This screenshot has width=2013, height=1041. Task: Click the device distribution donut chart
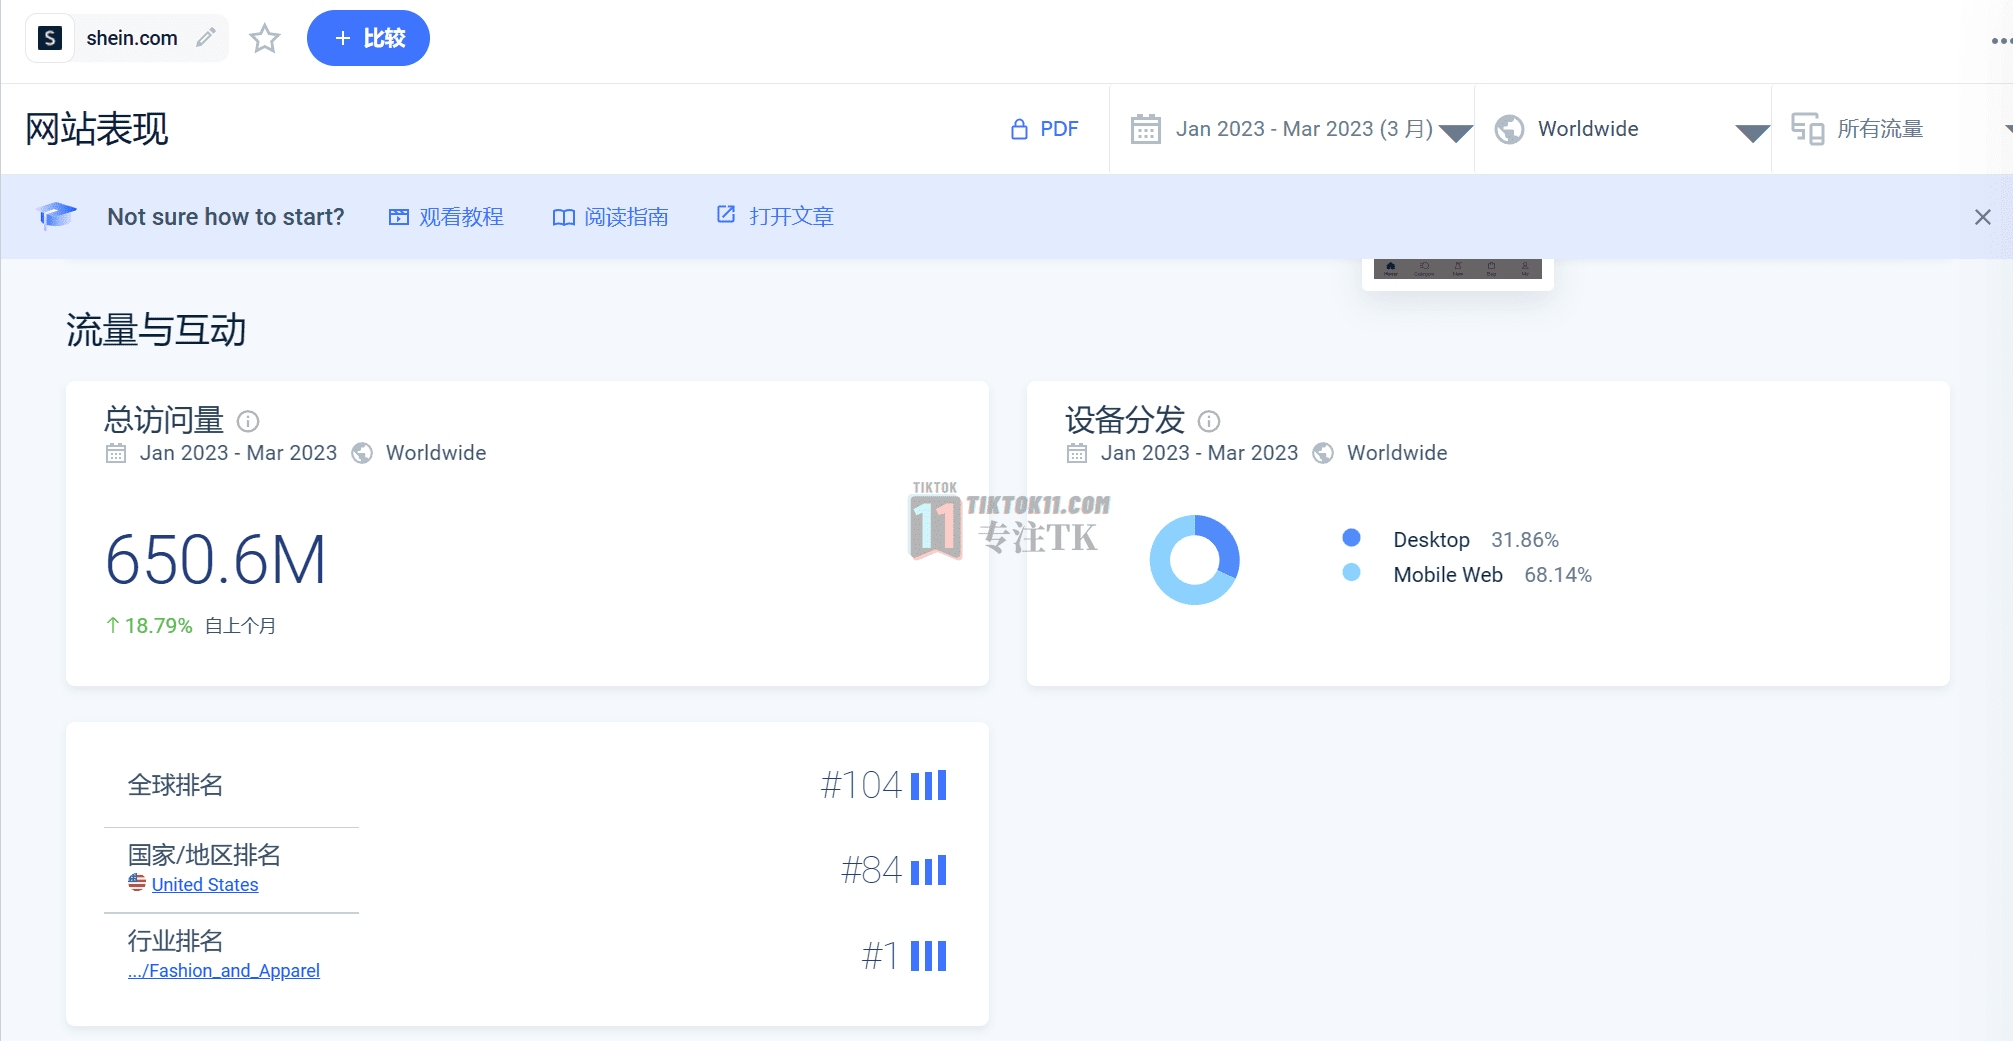(x=1194, y=560)
